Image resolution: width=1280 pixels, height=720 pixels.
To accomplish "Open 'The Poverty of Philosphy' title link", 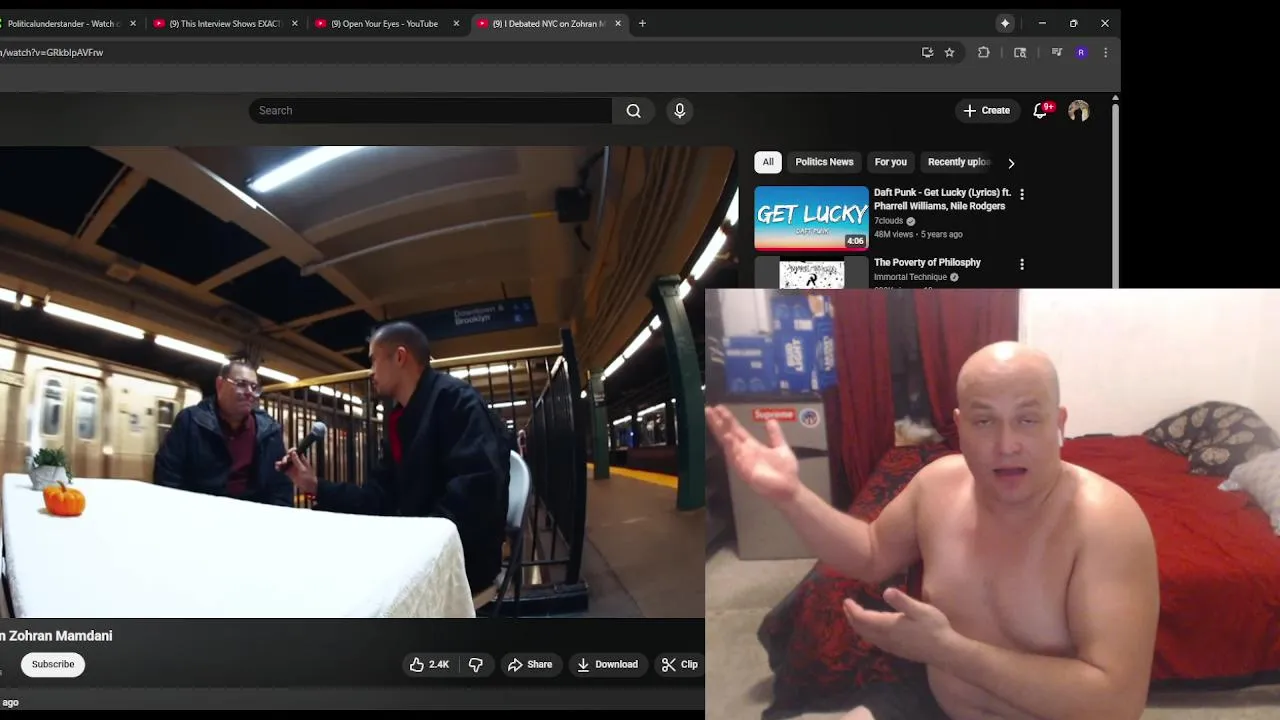I will point(927,262).
